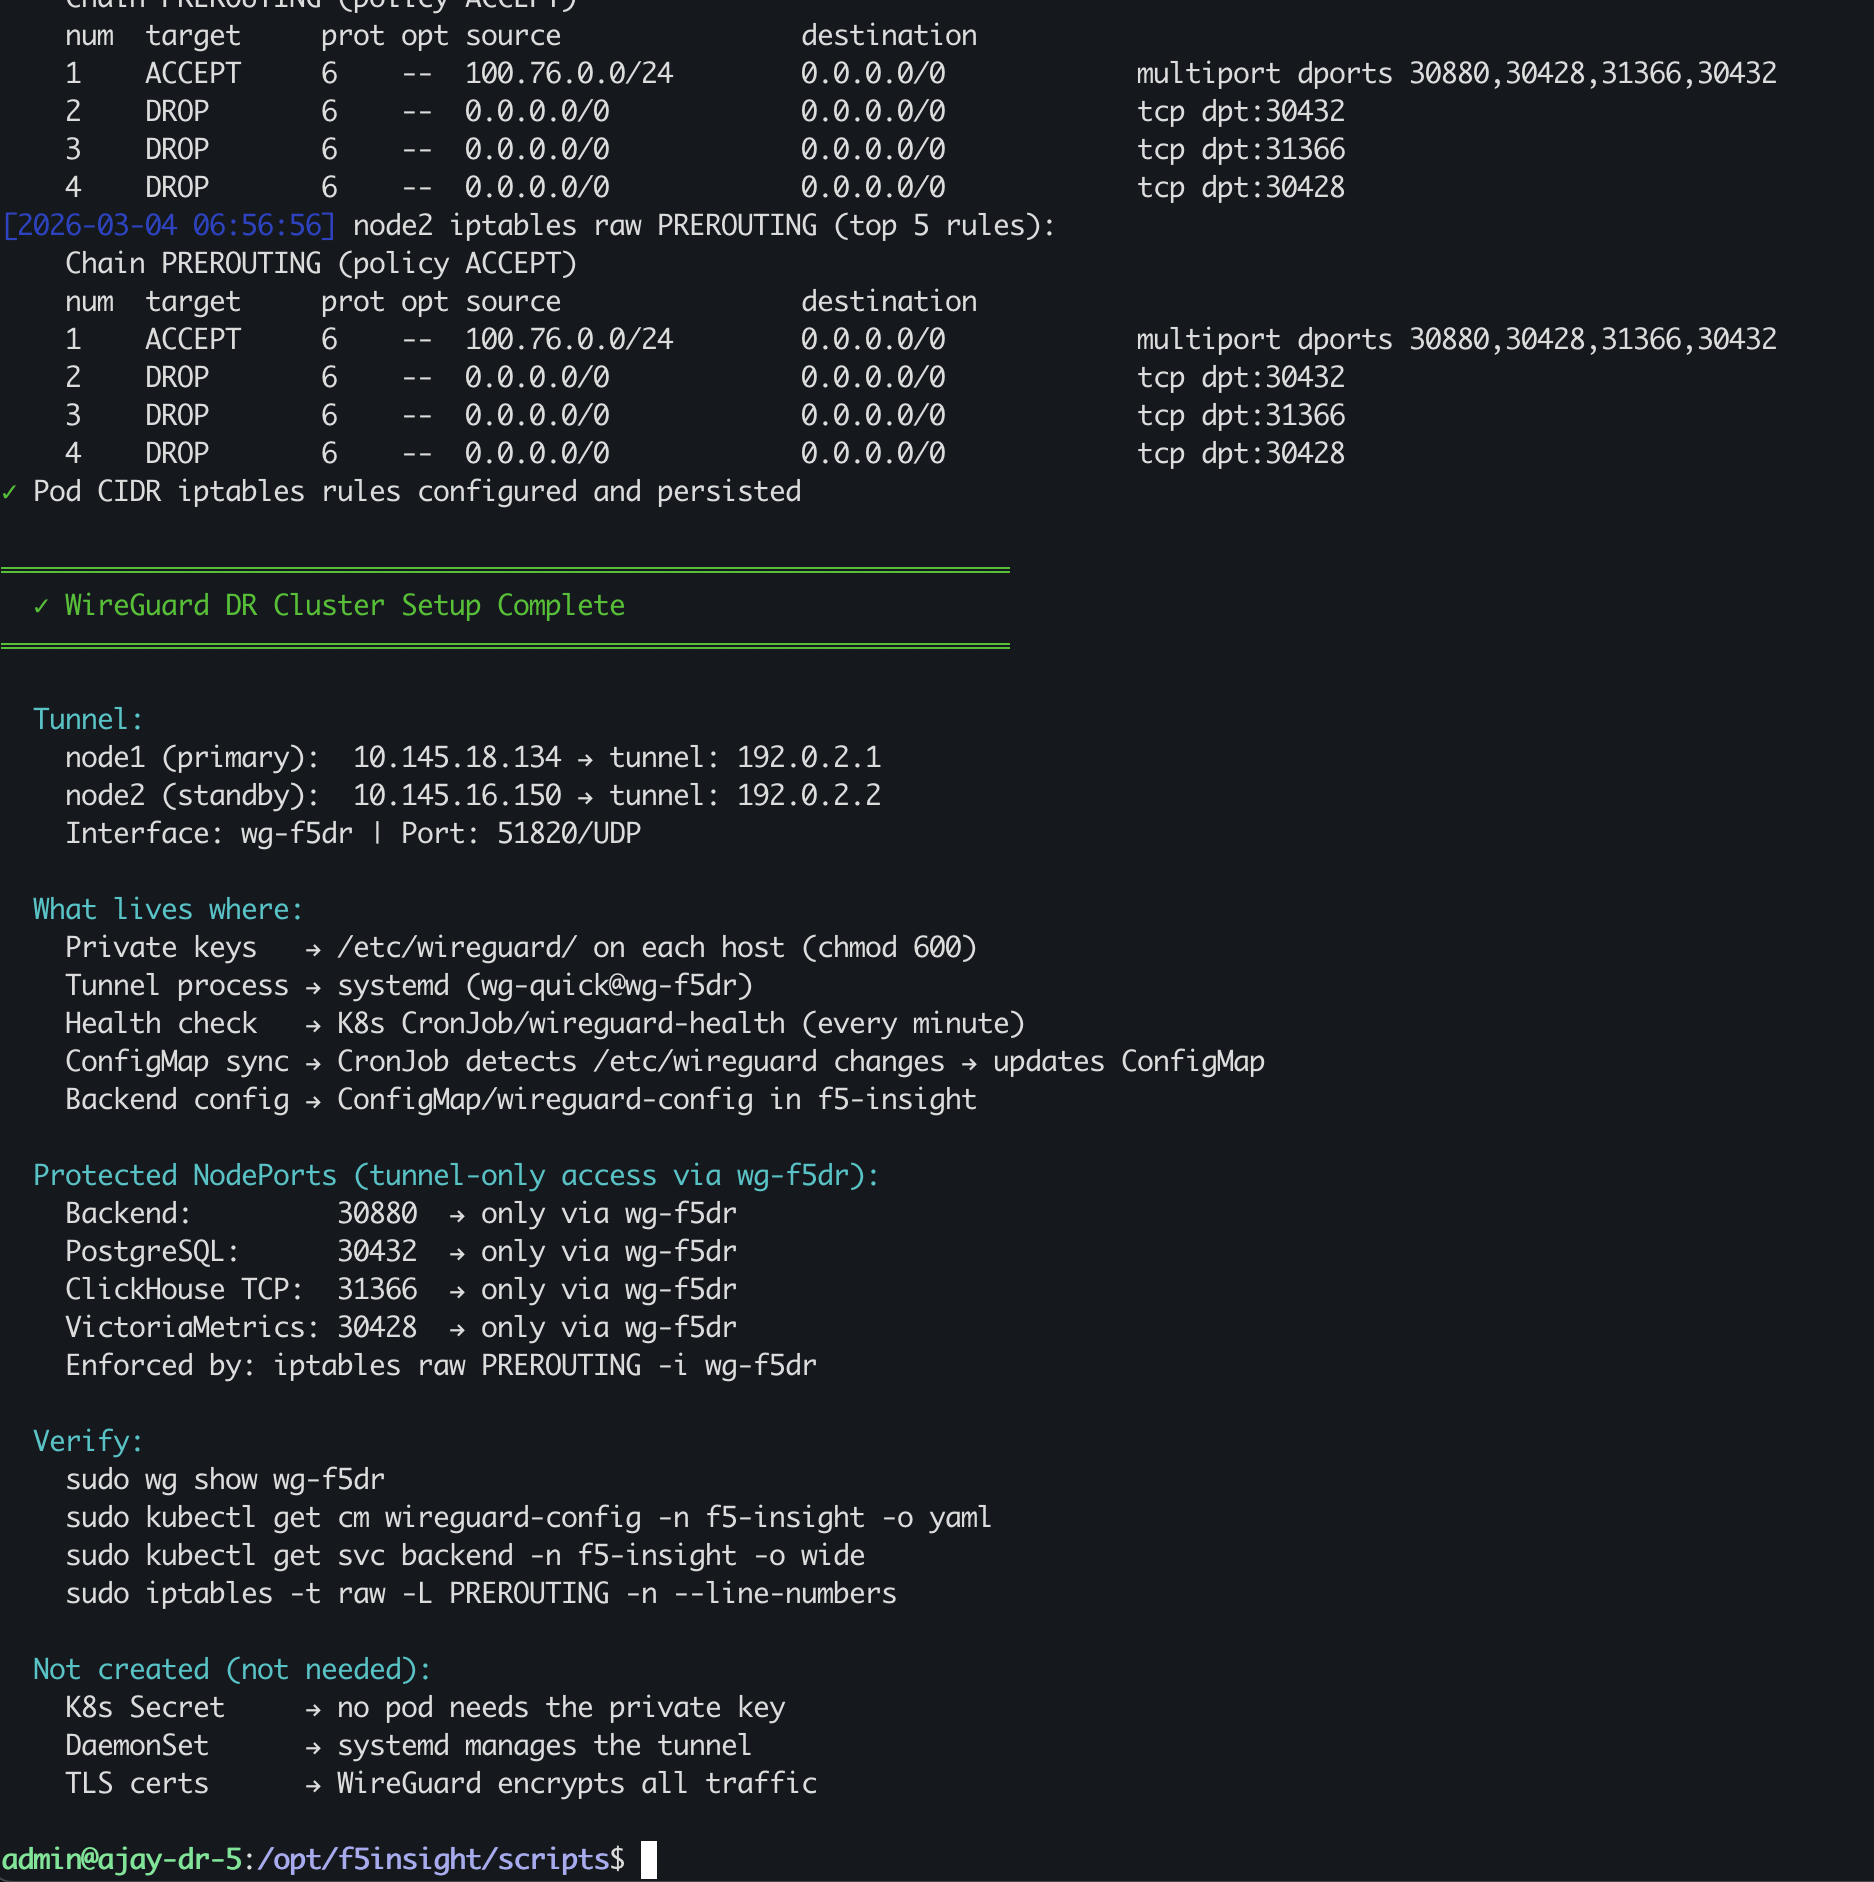Click node2 'Chain PREROUTING (policy ACCEPT)' line
Viewport: 1874px width, 1882px height.
321,264
